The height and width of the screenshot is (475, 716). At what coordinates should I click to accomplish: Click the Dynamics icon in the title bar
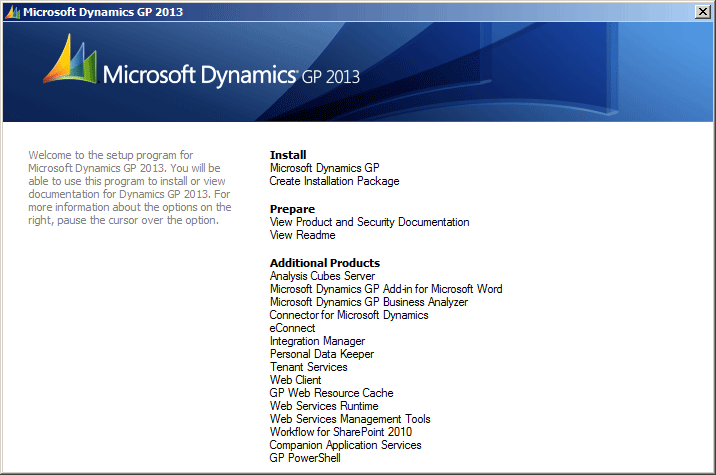point(13,12)
